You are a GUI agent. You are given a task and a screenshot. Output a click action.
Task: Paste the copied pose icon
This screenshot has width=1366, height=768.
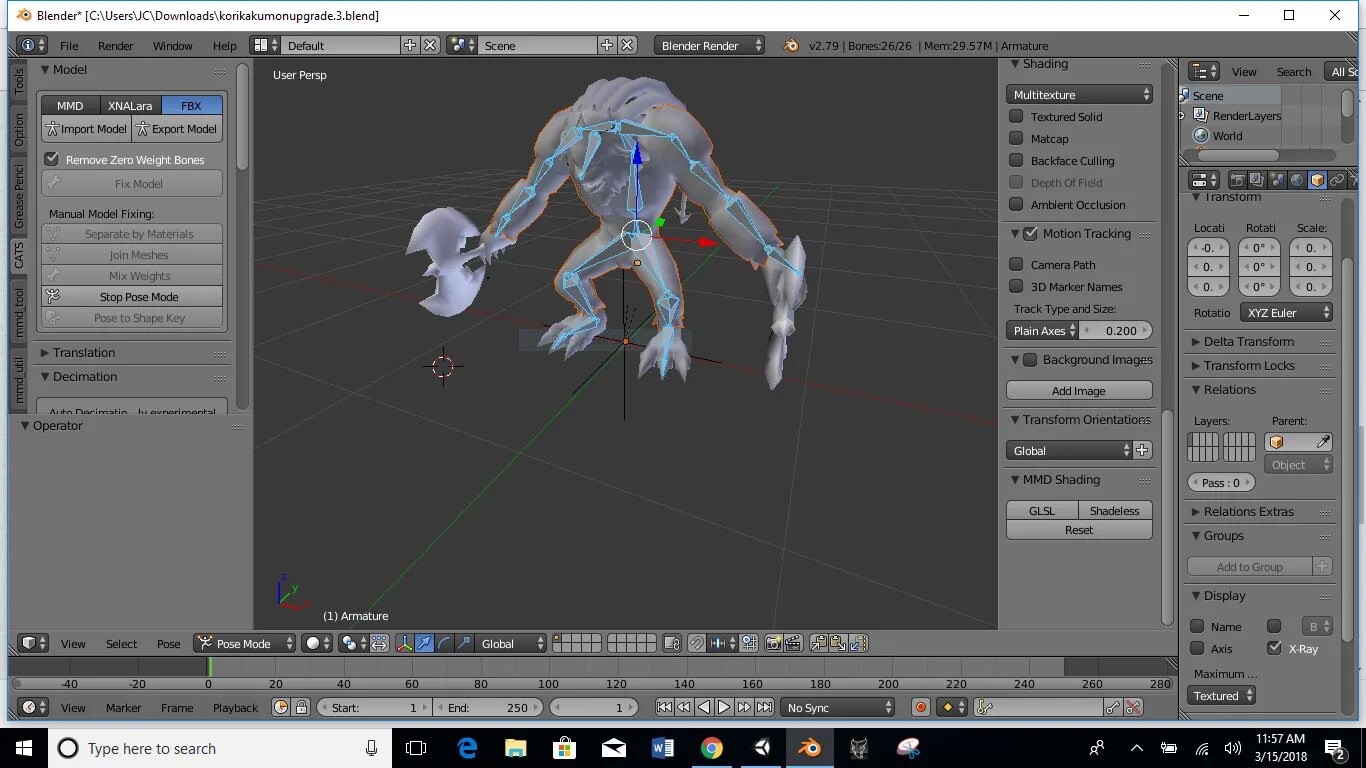838,644
